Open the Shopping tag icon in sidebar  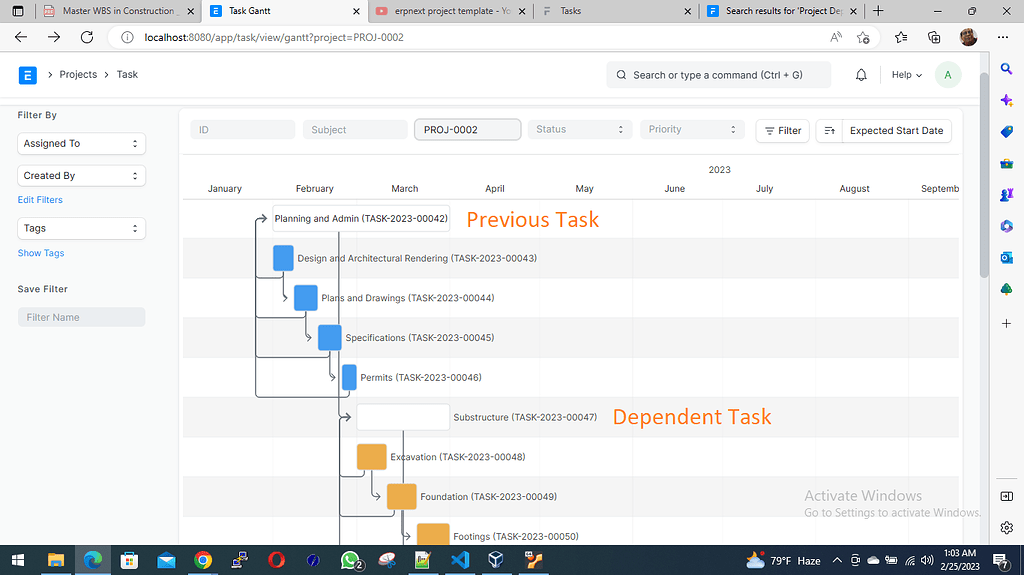[1006, 132]
